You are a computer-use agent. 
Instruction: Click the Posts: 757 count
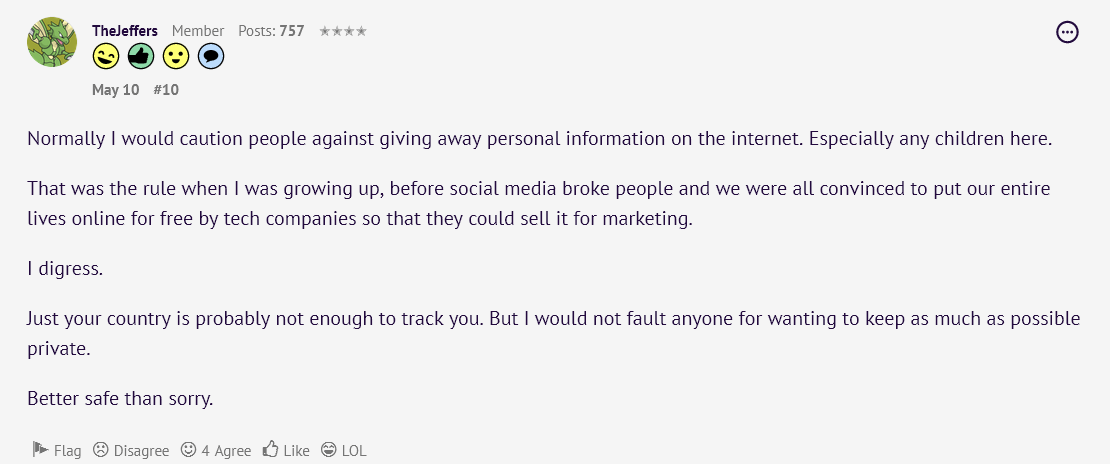[271, 30]
